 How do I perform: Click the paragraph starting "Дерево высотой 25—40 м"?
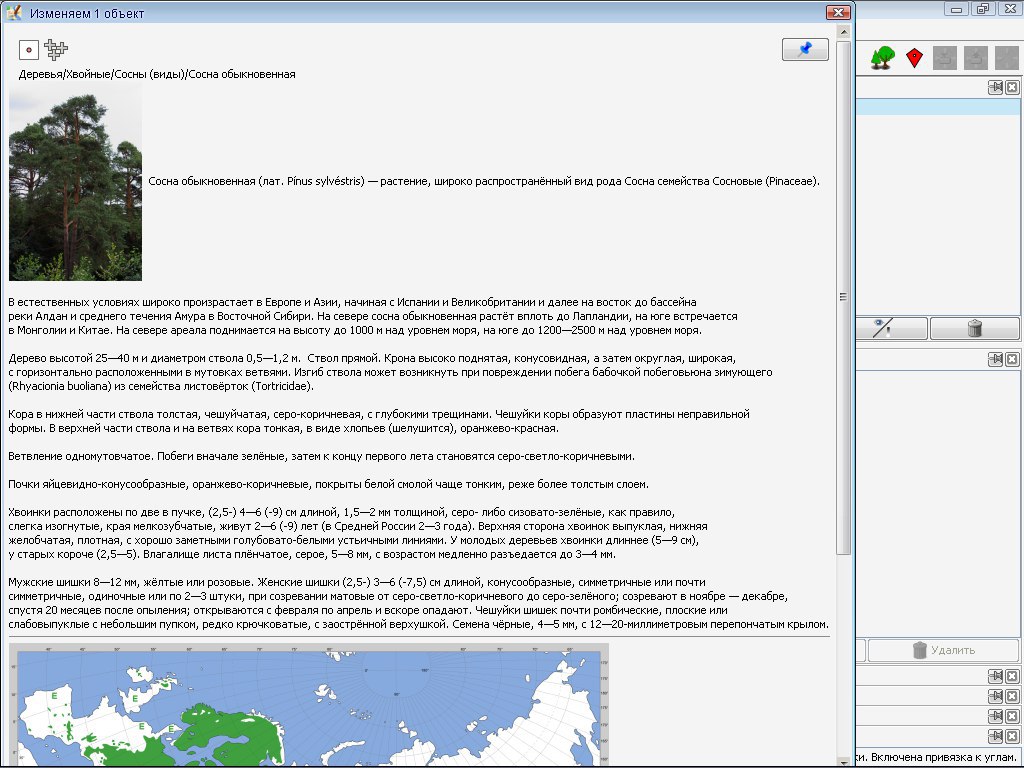[390, 372]
